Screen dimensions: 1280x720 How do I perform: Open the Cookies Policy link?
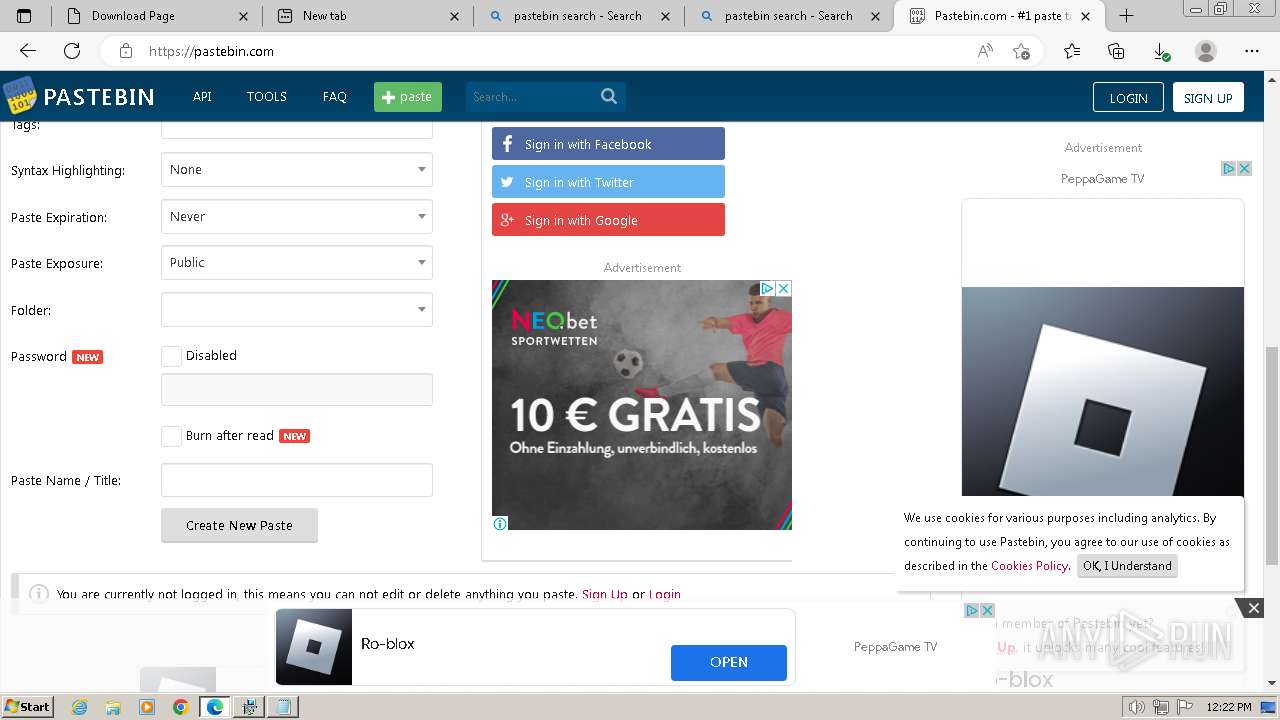pyautogui.click(x=1029, y=566)
